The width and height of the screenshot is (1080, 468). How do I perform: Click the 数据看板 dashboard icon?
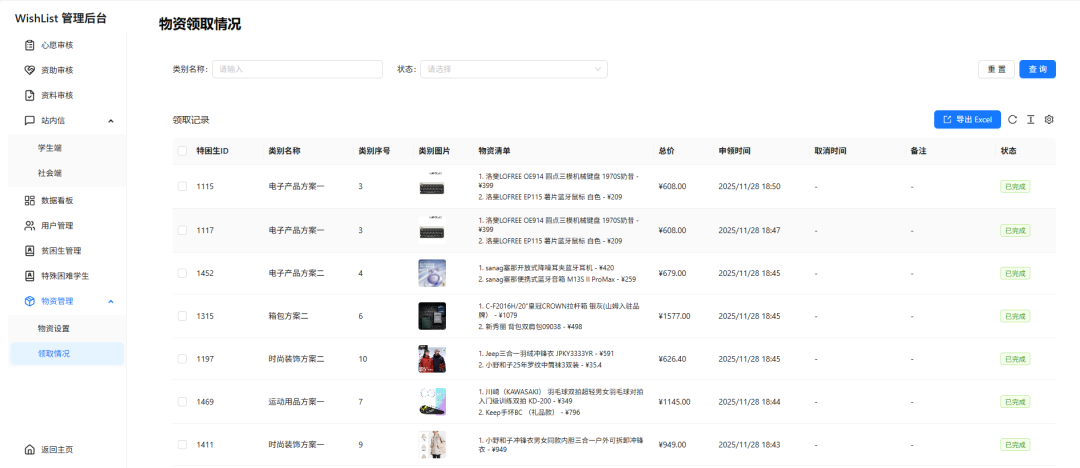tap(30, 200)
